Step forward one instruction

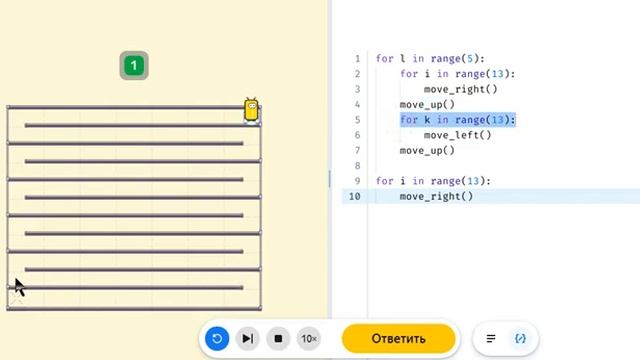point(248,338)
